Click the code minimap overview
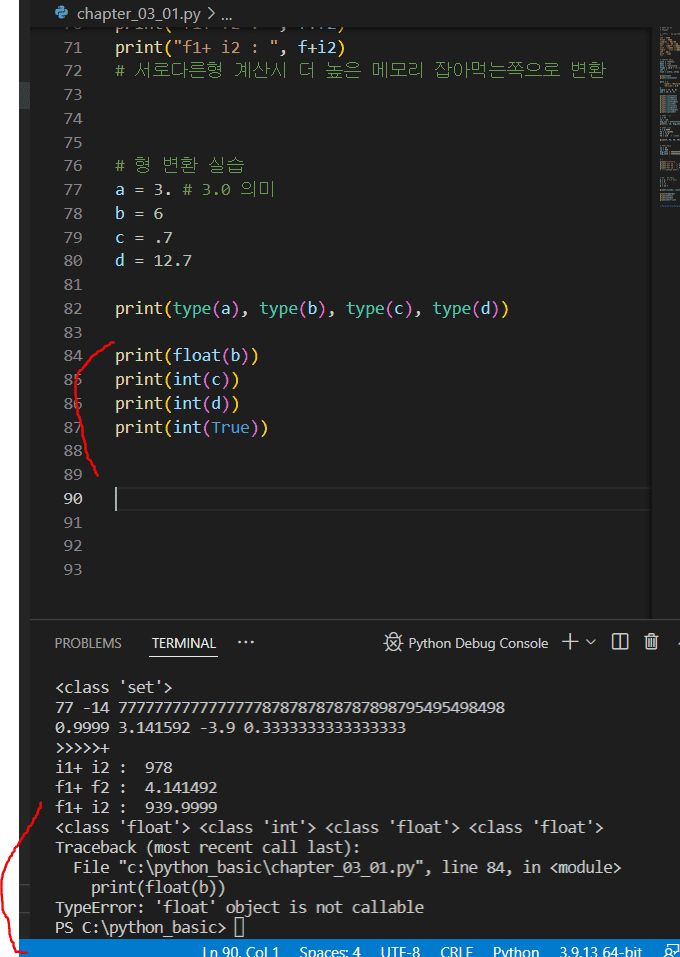The height and width of the screenshot is (957, 680). tap(670, 116)
